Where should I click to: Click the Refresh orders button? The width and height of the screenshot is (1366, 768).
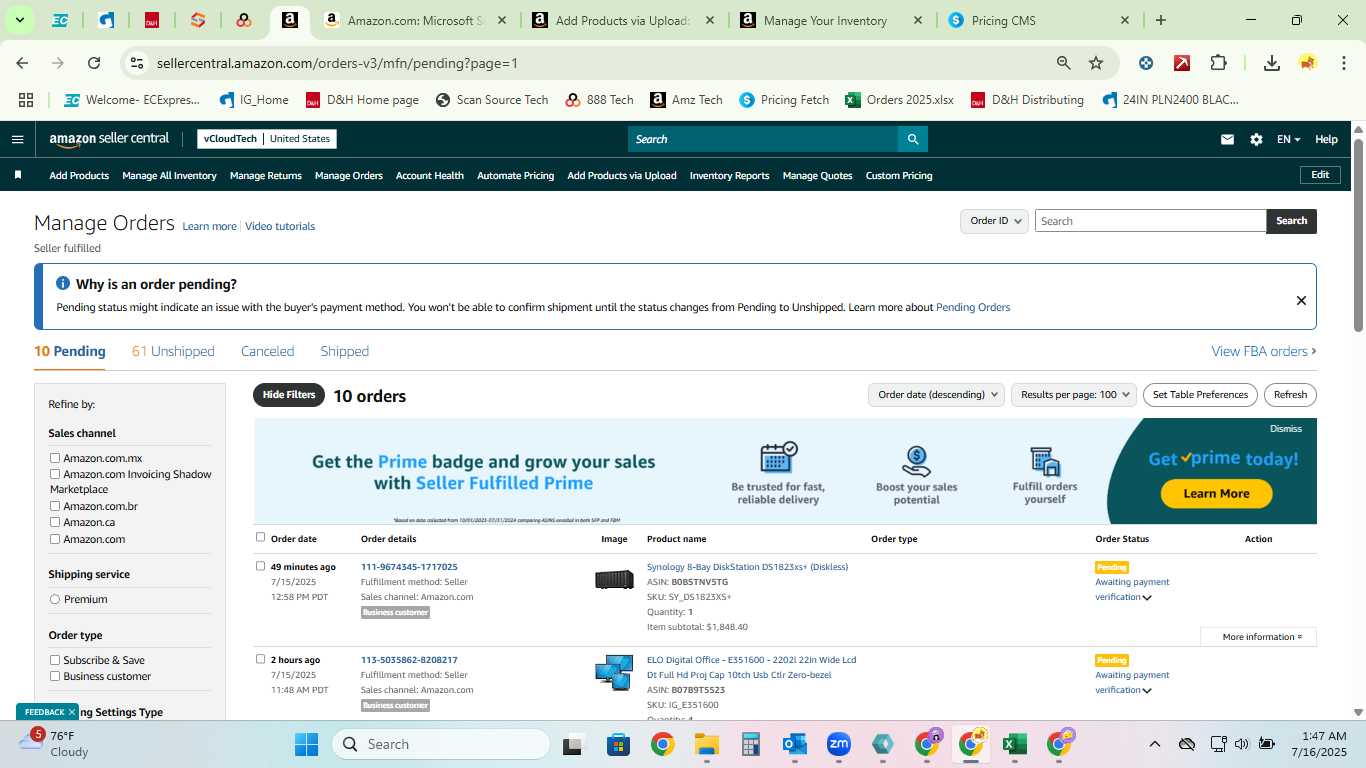coord(1290,395)
